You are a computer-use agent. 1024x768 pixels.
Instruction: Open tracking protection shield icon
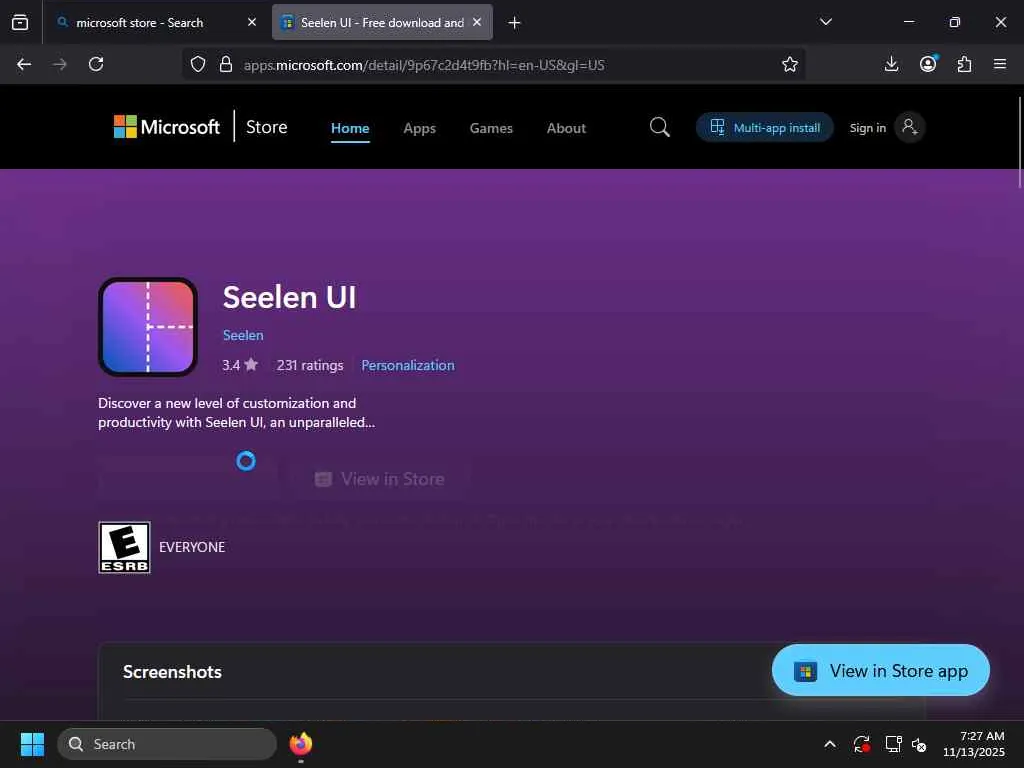[198, 64]
